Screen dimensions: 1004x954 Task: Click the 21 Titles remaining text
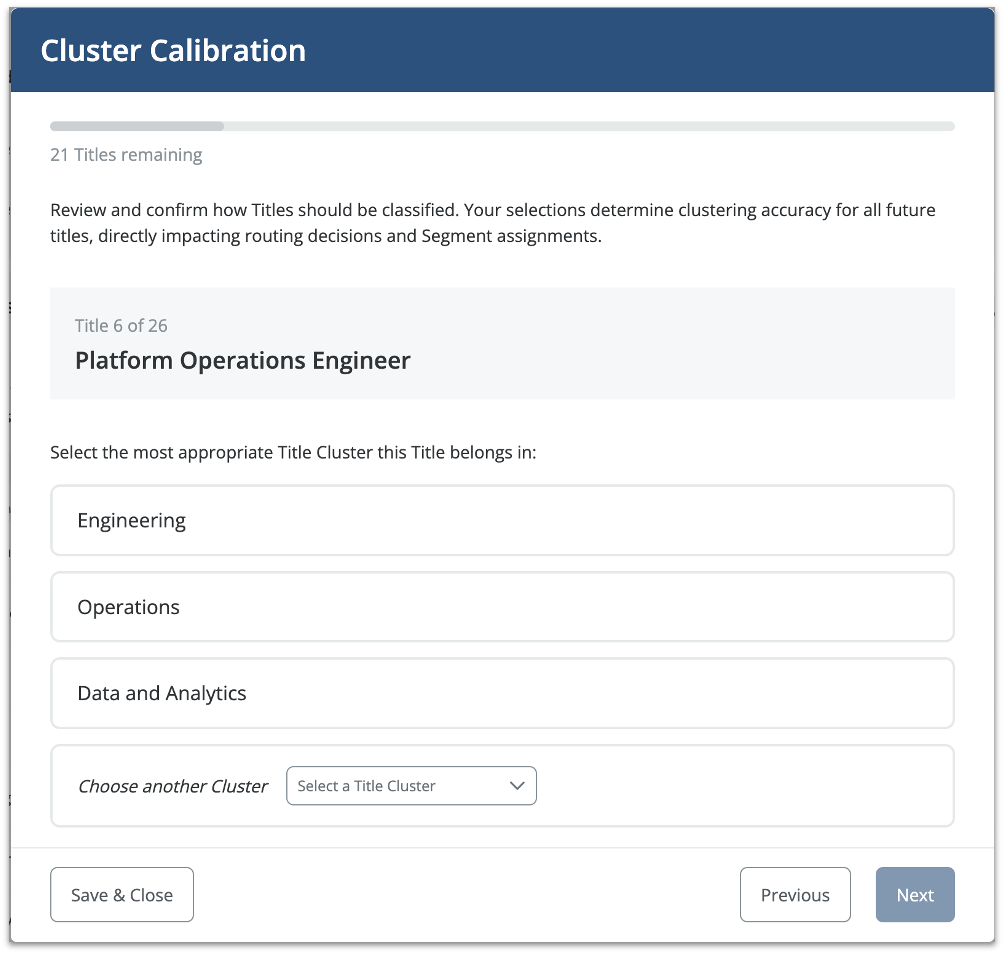point(126,155)
